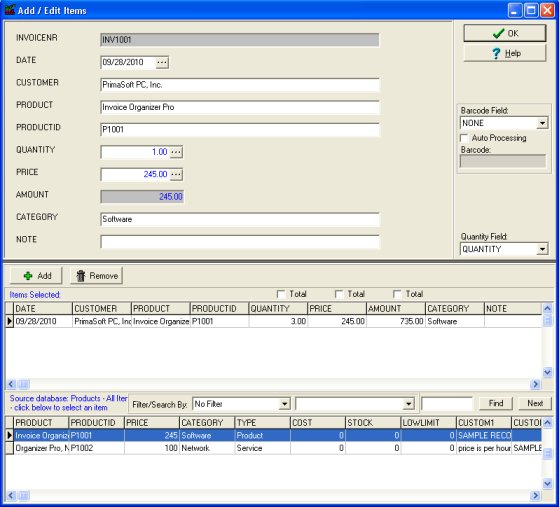
Task: Open the Barcode Field dropdown
Action: [x=542, y=123]
